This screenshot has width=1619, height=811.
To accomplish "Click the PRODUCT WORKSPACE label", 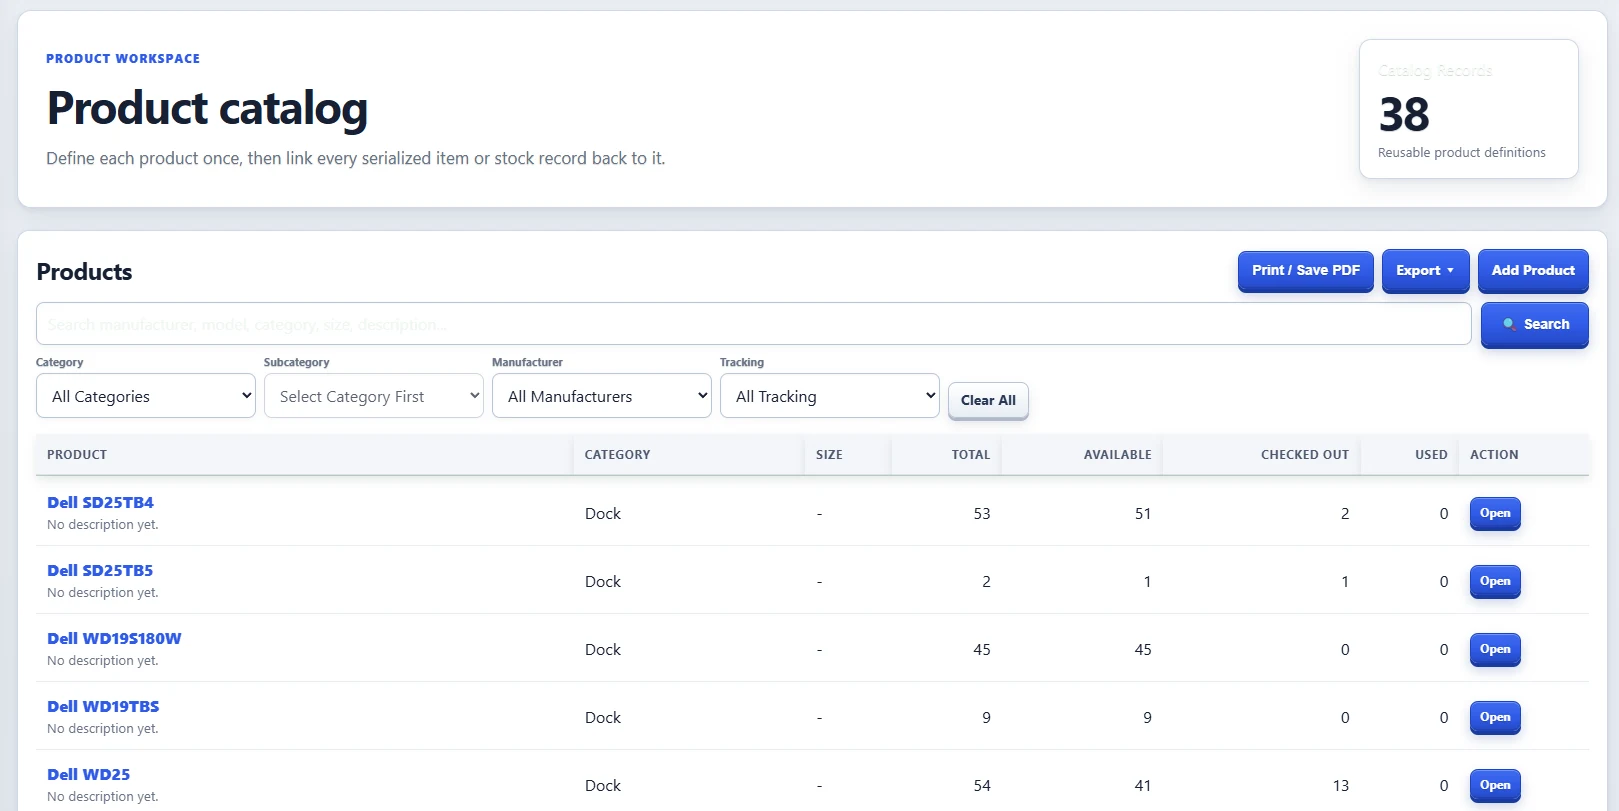I will (123, 59).
